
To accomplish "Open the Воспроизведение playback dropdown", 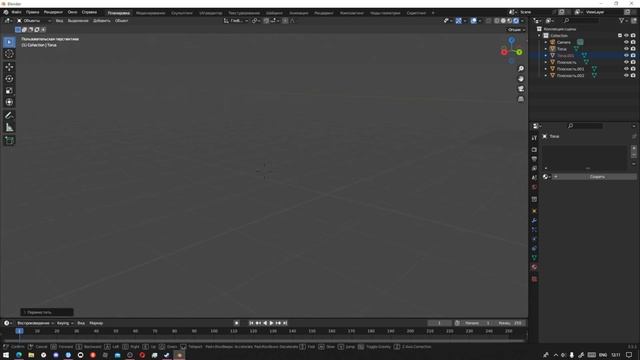I will point(35,323).
